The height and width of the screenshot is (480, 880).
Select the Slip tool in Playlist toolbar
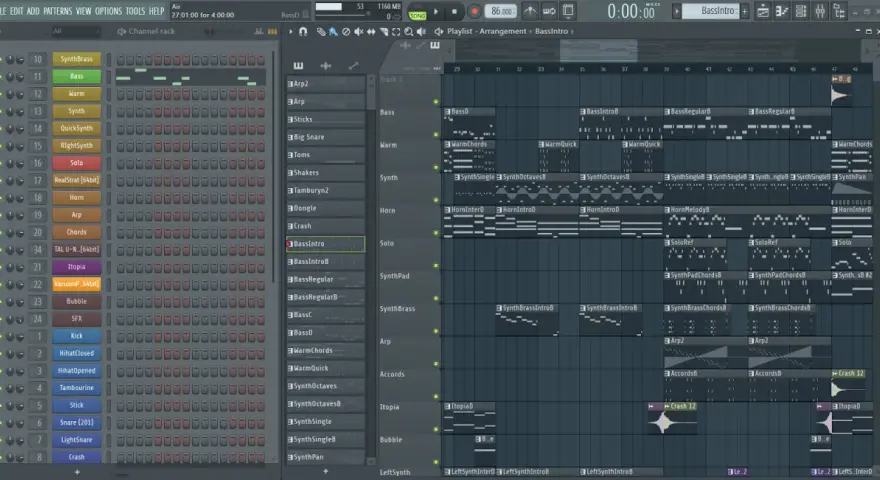[371, 32]
